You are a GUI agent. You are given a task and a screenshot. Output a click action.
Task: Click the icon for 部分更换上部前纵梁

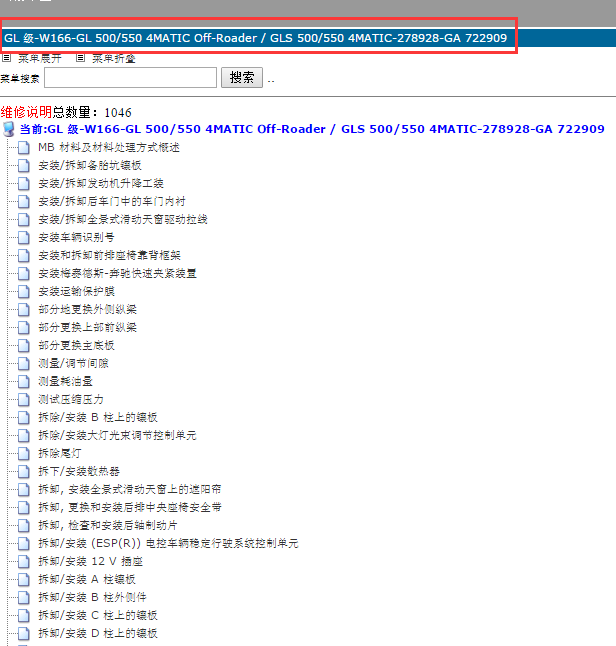(24, 328)
